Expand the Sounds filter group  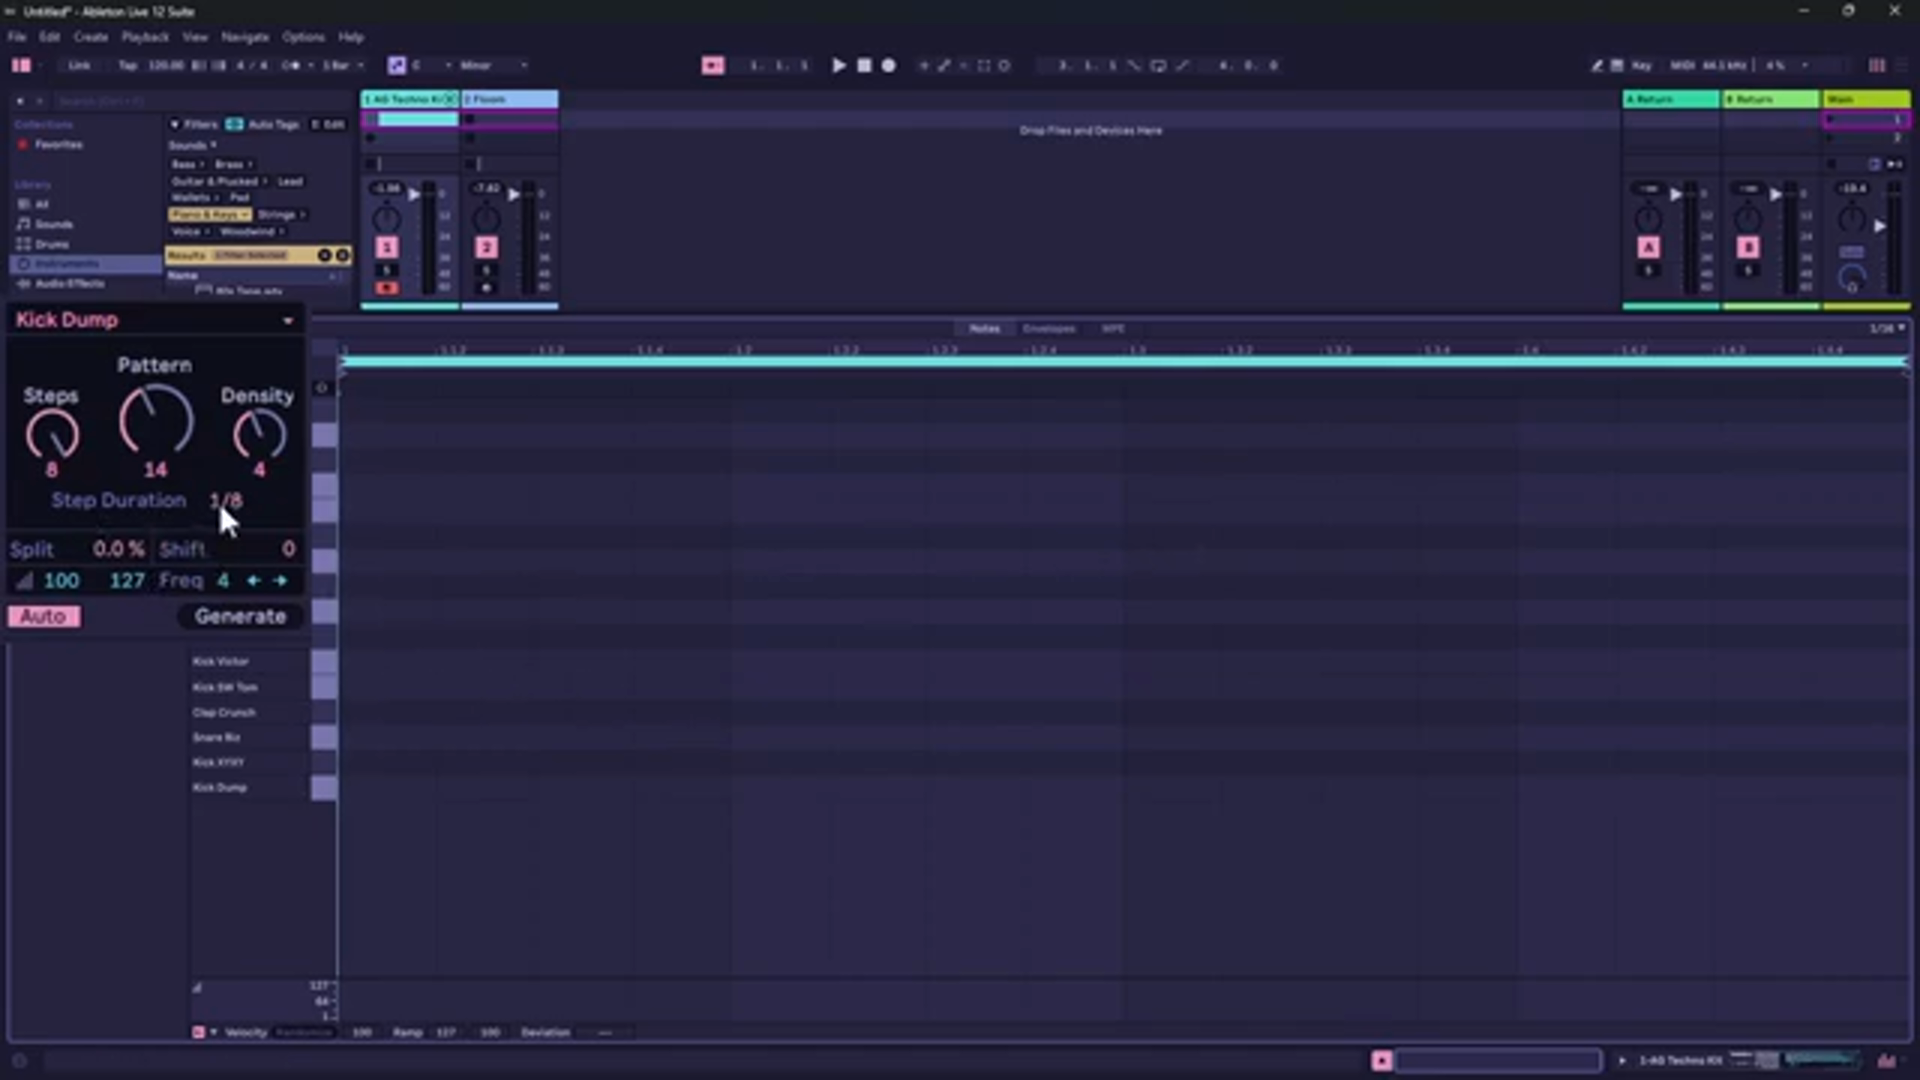click(x=193, y=145)
